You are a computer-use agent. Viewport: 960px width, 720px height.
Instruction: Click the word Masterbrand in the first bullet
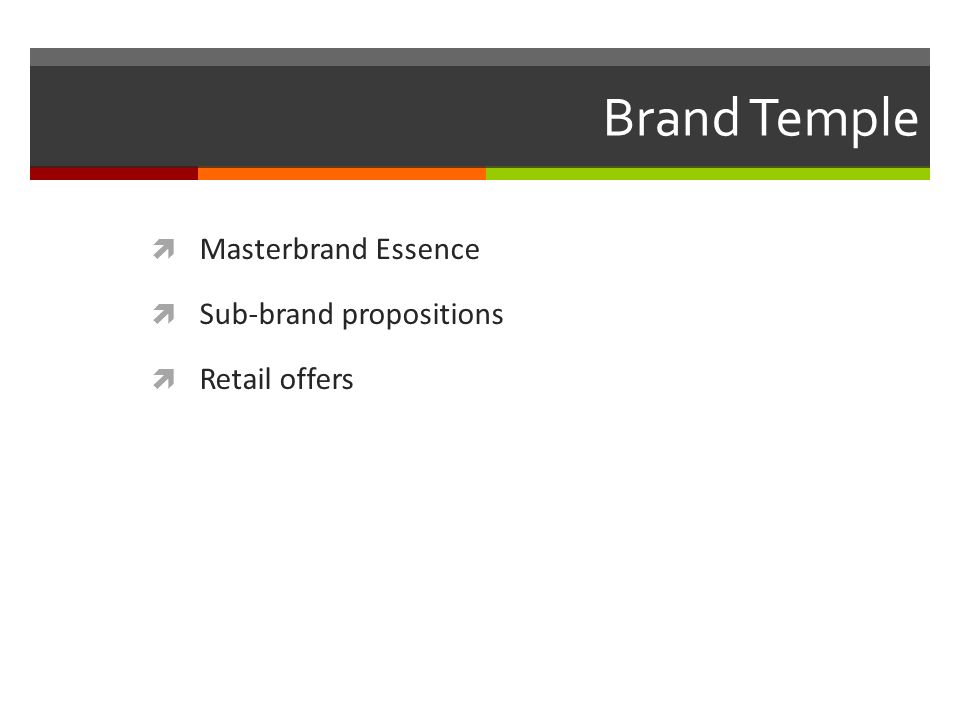283,249
